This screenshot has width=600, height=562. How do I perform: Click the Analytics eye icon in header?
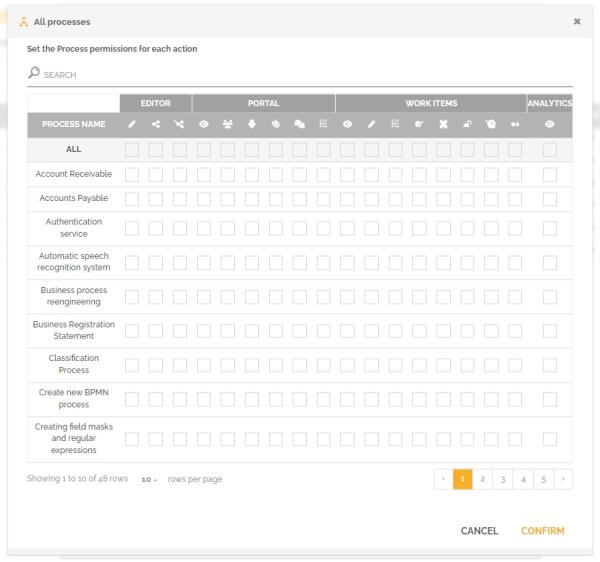coord(549,124)
